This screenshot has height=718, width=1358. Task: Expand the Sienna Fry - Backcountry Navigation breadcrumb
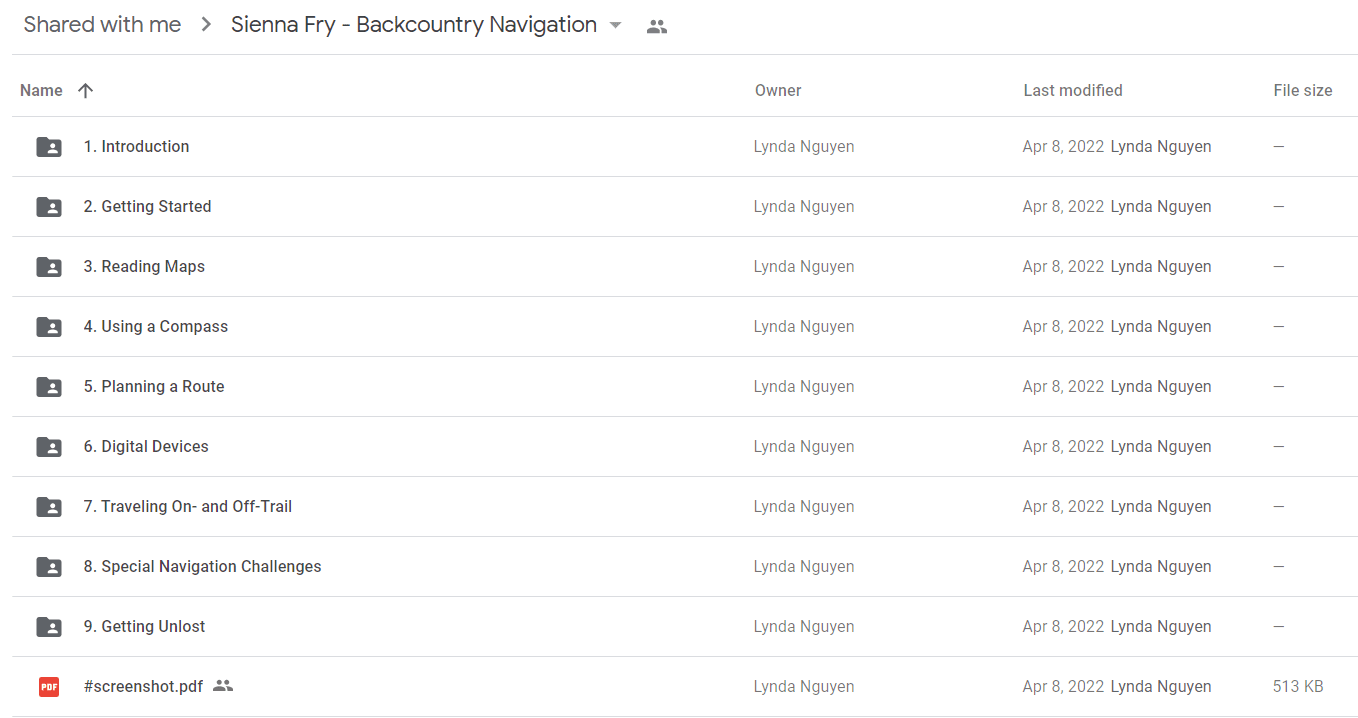[x=414, y=25]
